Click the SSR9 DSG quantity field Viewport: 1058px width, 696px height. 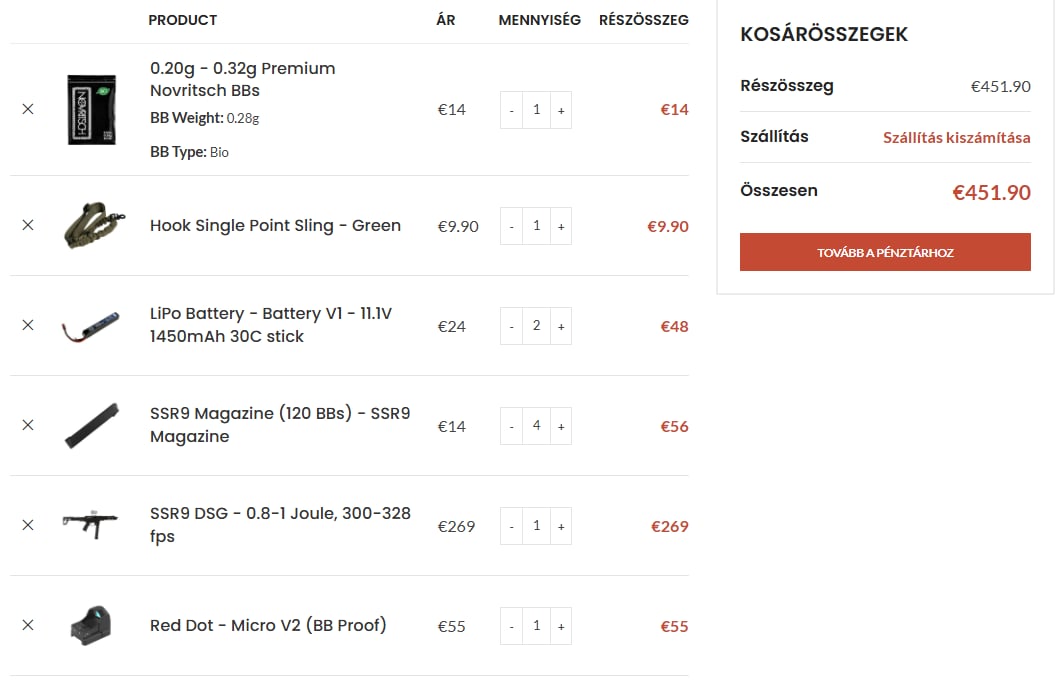(536, 526)
